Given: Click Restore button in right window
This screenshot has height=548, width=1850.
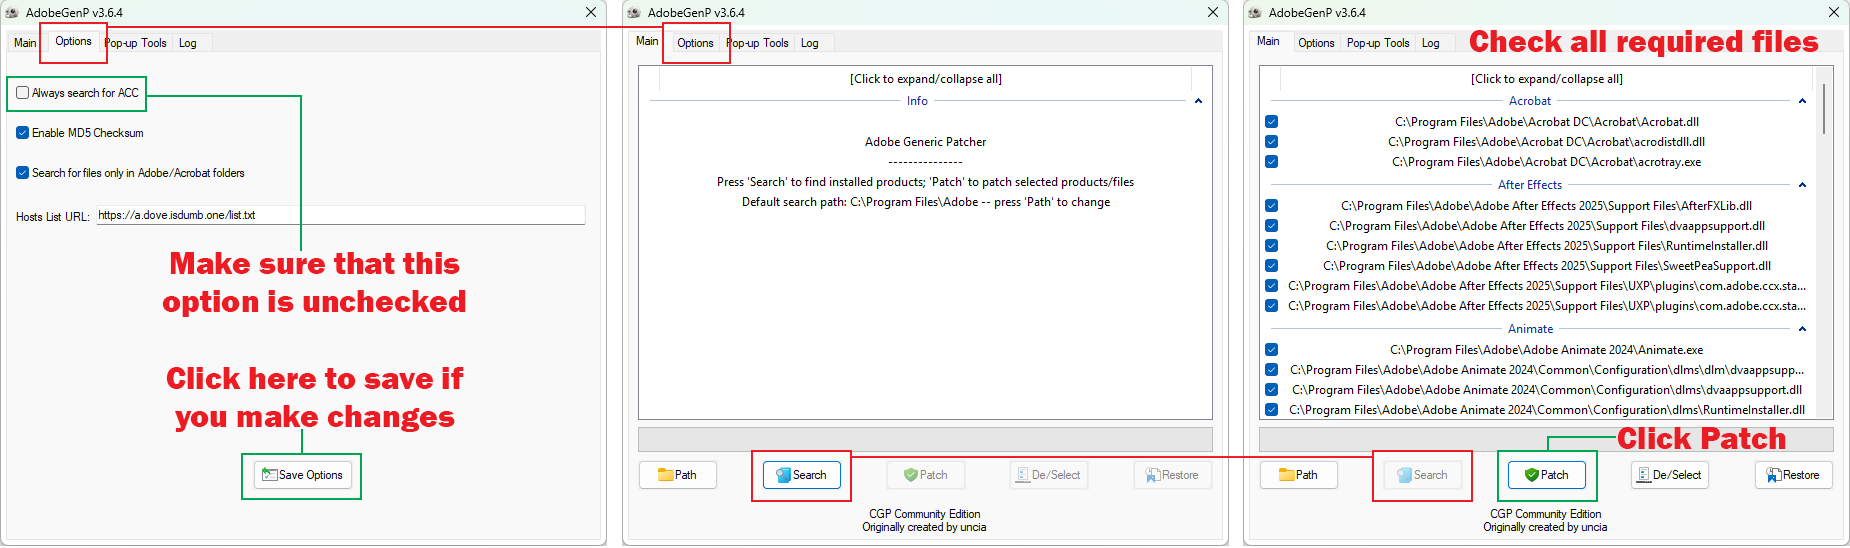Looking at the screenshot, I should [1794, 475].
